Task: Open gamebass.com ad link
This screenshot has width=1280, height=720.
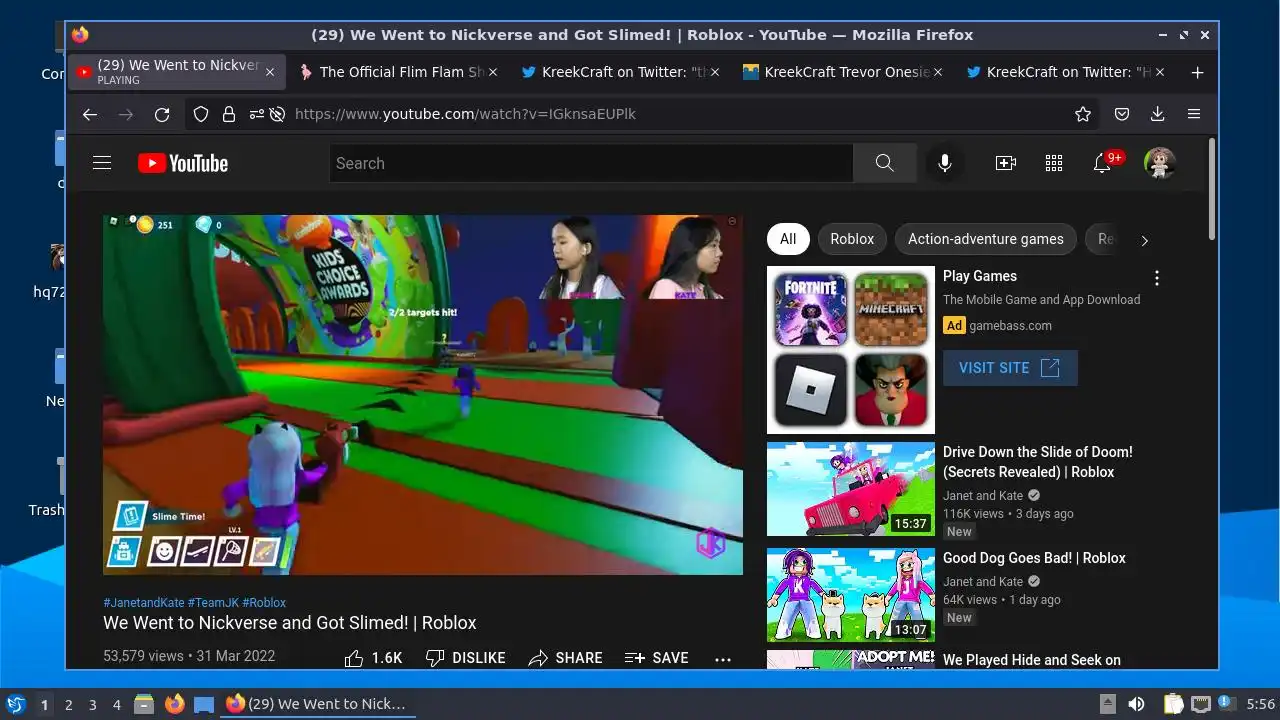Action: 1010,325
